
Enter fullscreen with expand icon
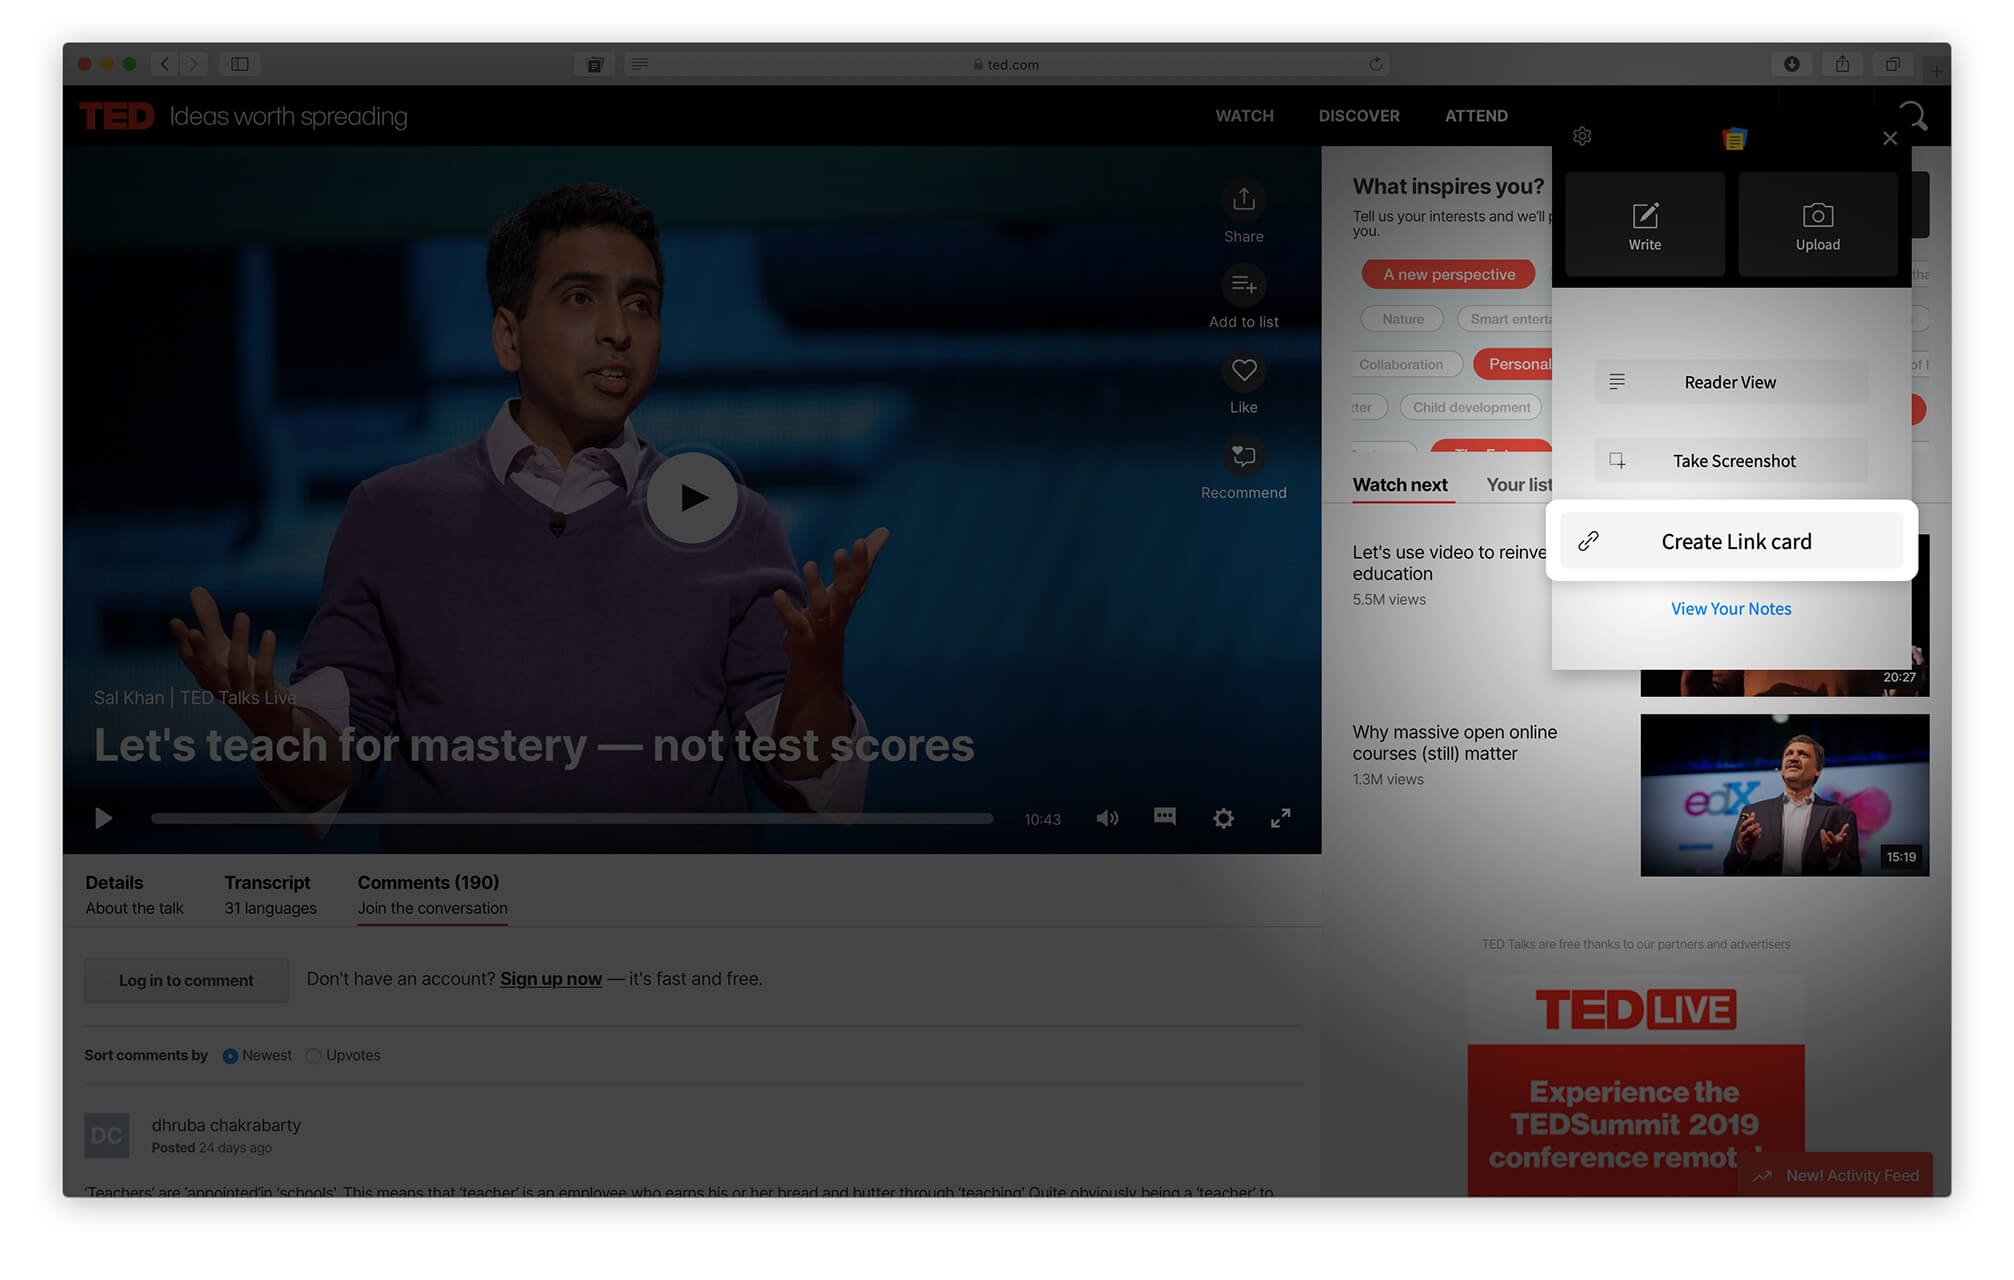coord(1281,818)
